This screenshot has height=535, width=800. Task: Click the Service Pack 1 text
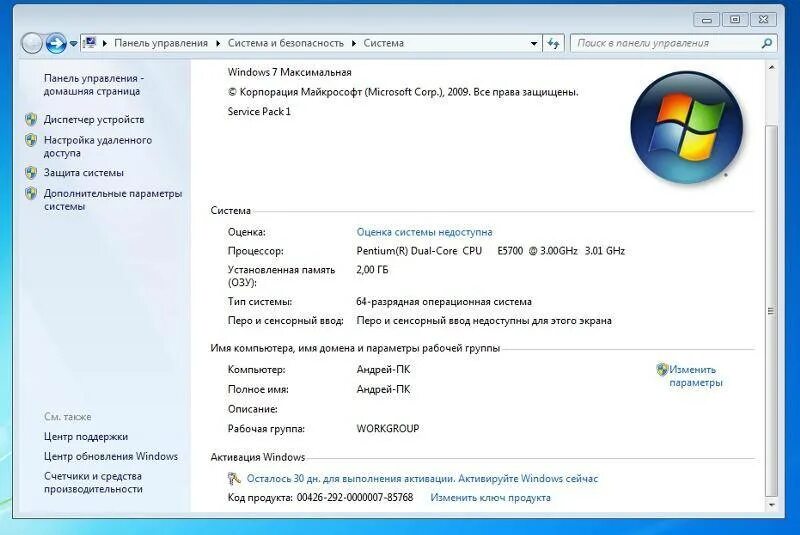(x=259, y=112)
